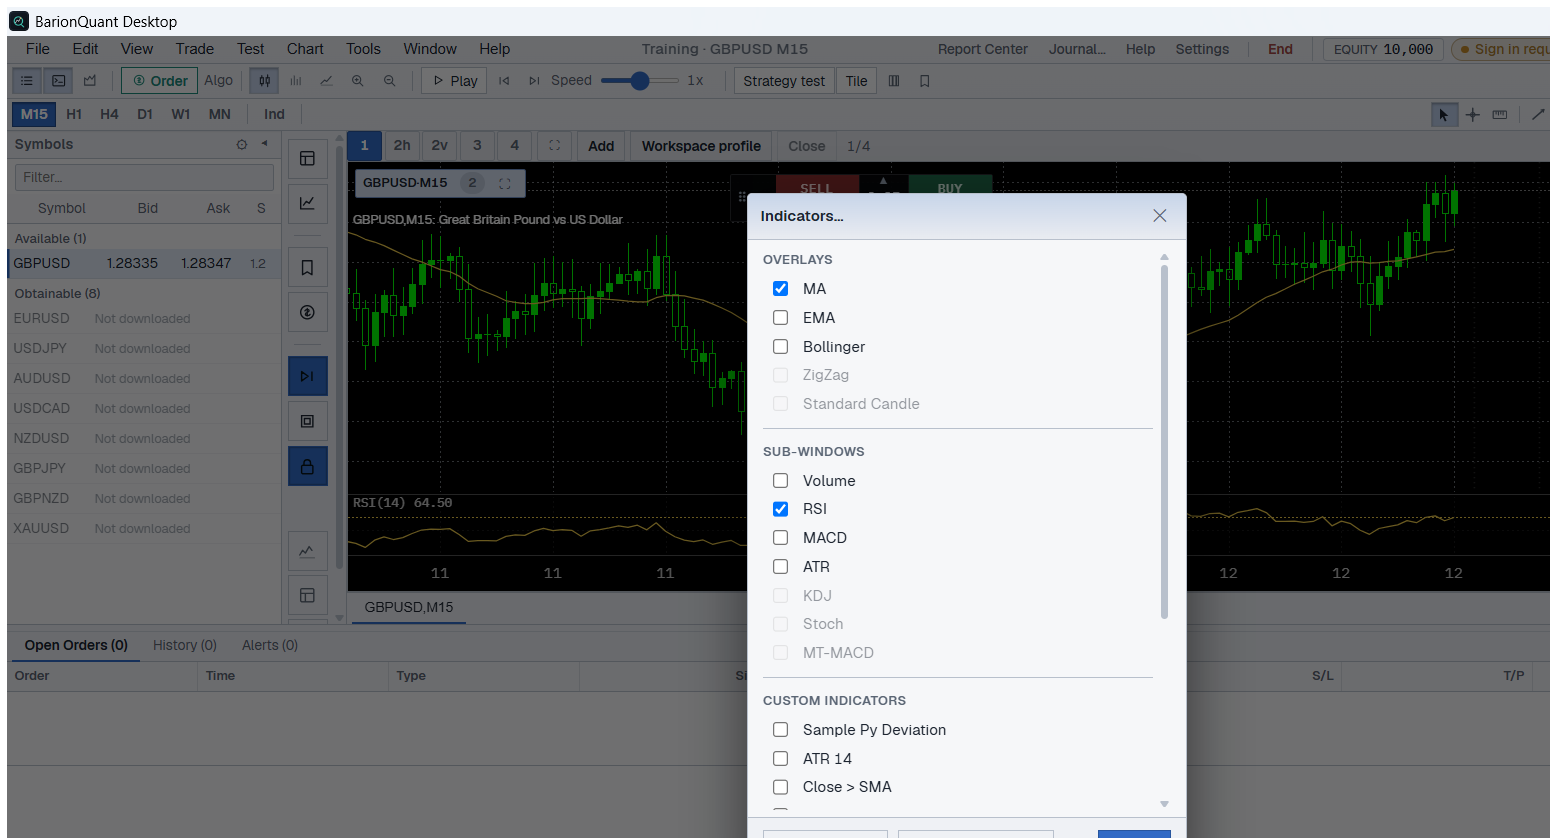Step back to the previous bar

pos(504,81)
